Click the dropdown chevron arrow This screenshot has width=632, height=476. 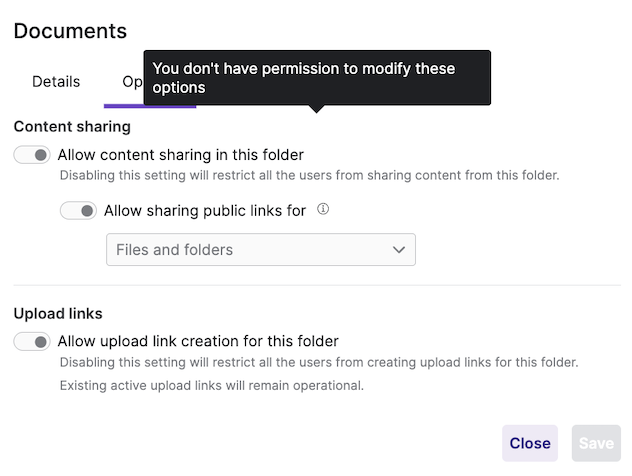pyautogui.click(x=399, y=249)
